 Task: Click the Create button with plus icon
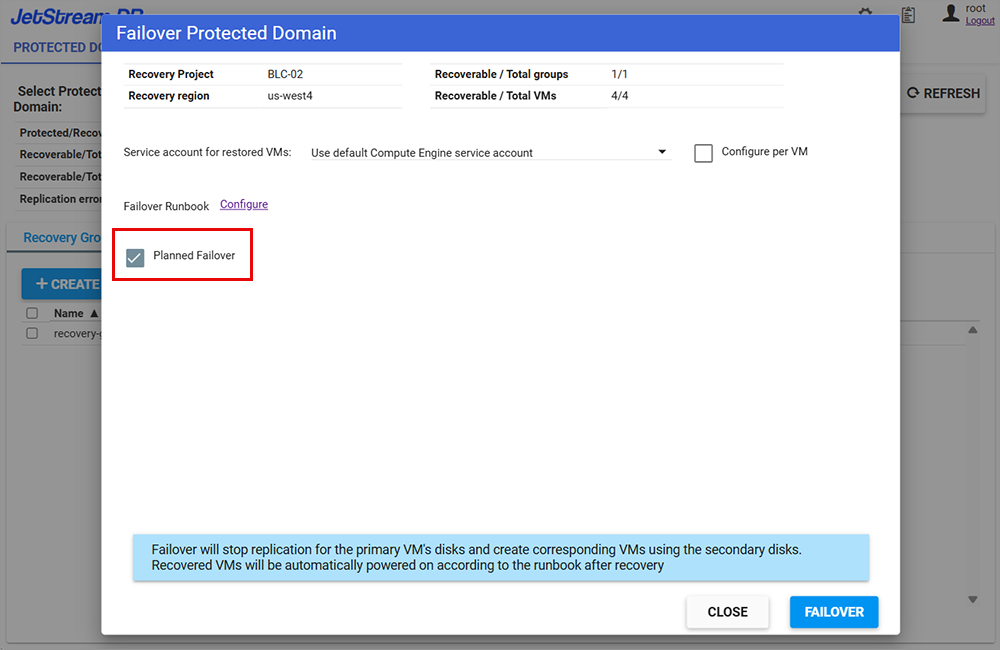click(x=62, y=284)
